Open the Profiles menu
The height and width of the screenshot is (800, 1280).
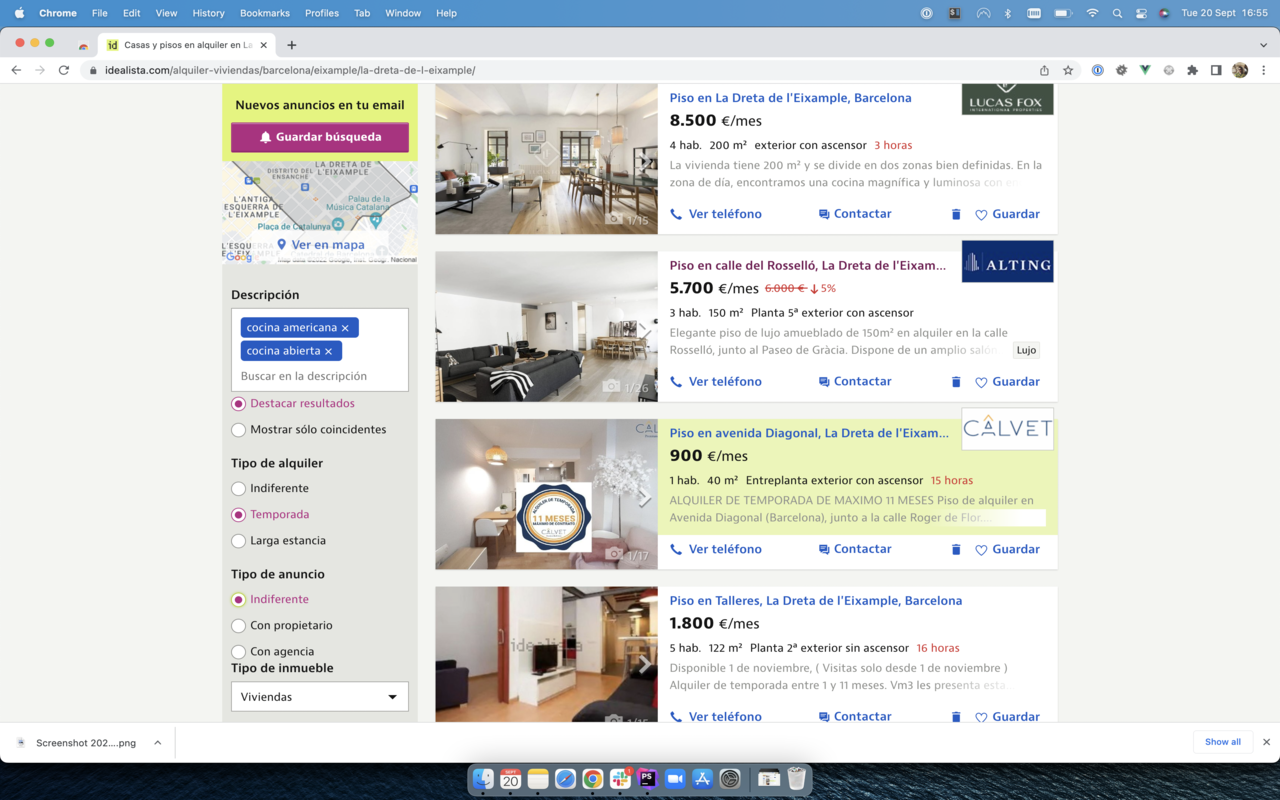pos(322,13)
